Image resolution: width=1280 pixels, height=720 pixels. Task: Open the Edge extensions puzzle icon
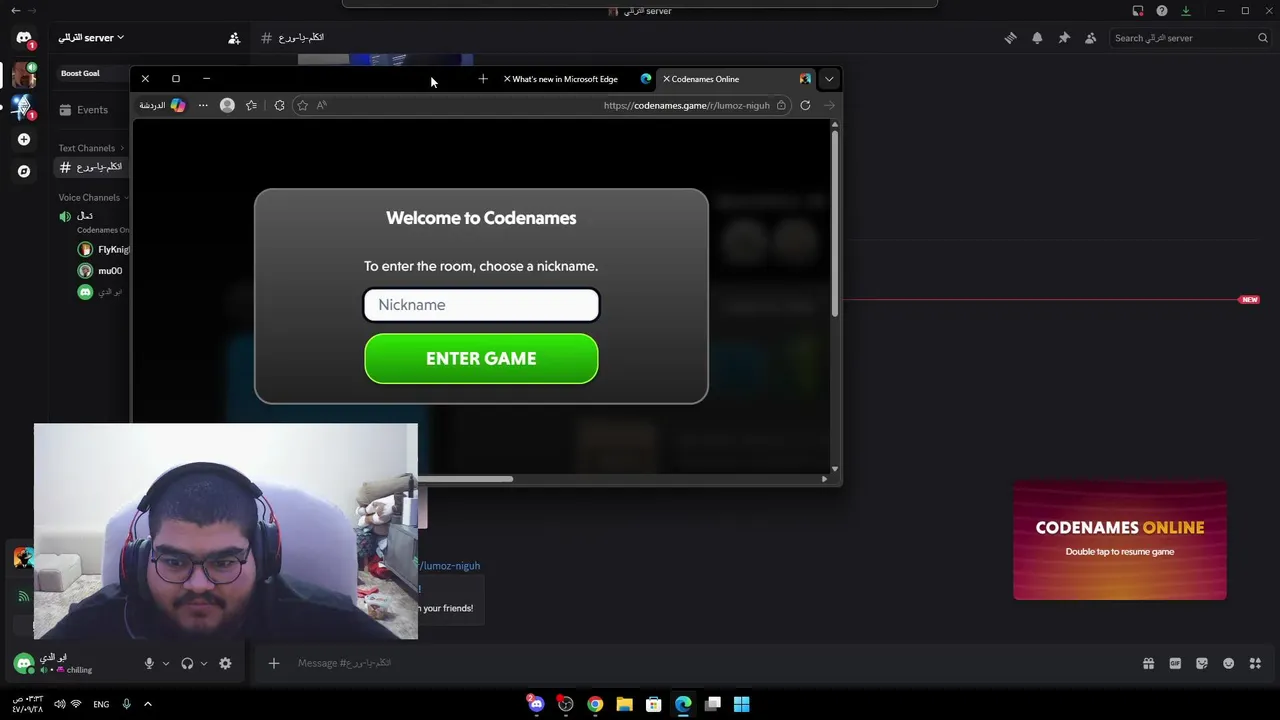(279, 105)
